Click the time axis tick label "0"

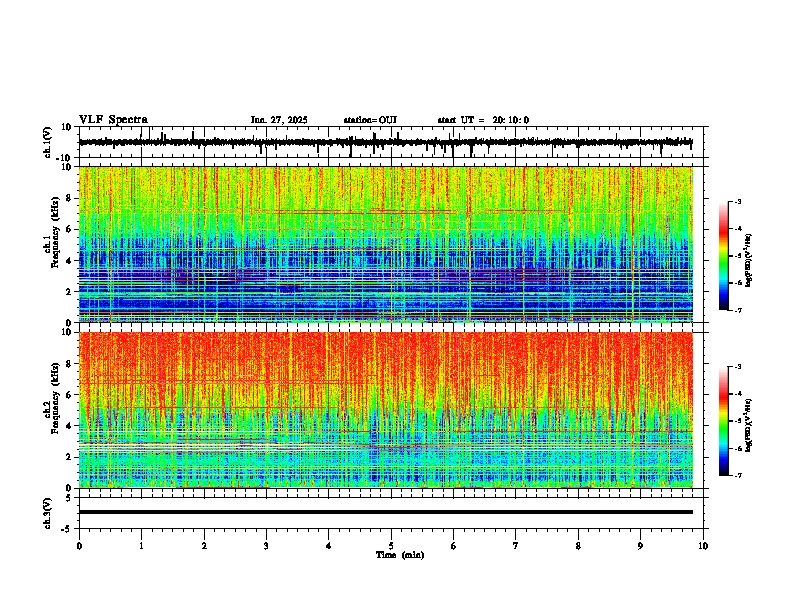[79, 546]
